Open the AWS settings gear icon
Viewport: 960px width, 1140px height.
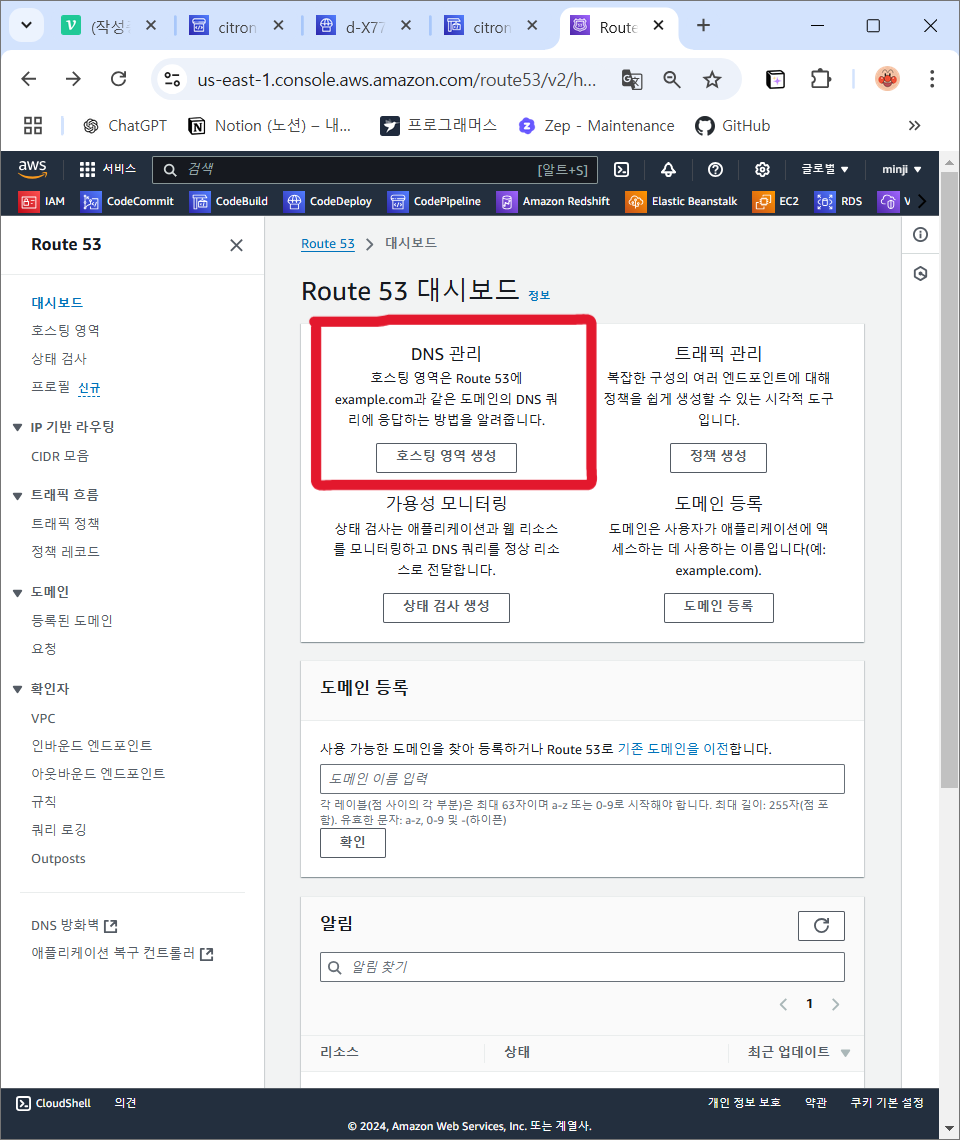(762, 169)
